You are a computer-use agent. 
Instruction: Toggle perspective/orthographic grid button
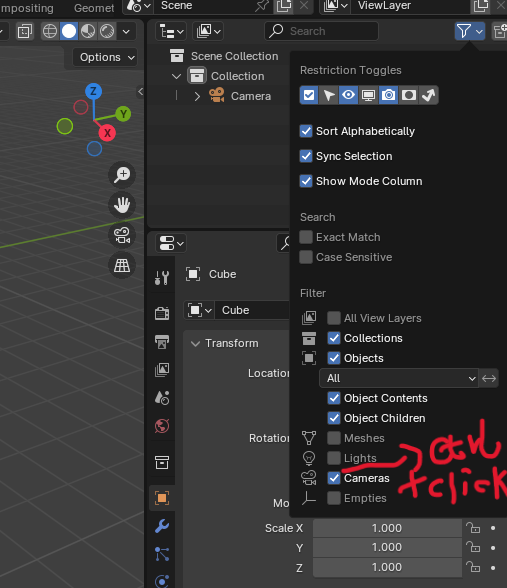(122, 265)
